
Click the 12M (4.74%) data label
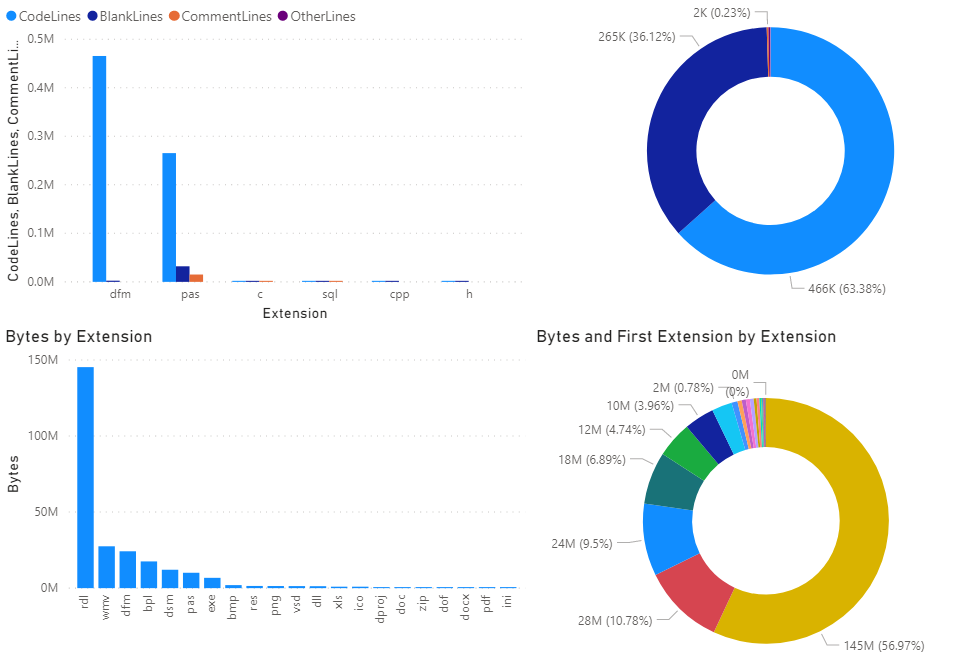[x=612, y=429]
